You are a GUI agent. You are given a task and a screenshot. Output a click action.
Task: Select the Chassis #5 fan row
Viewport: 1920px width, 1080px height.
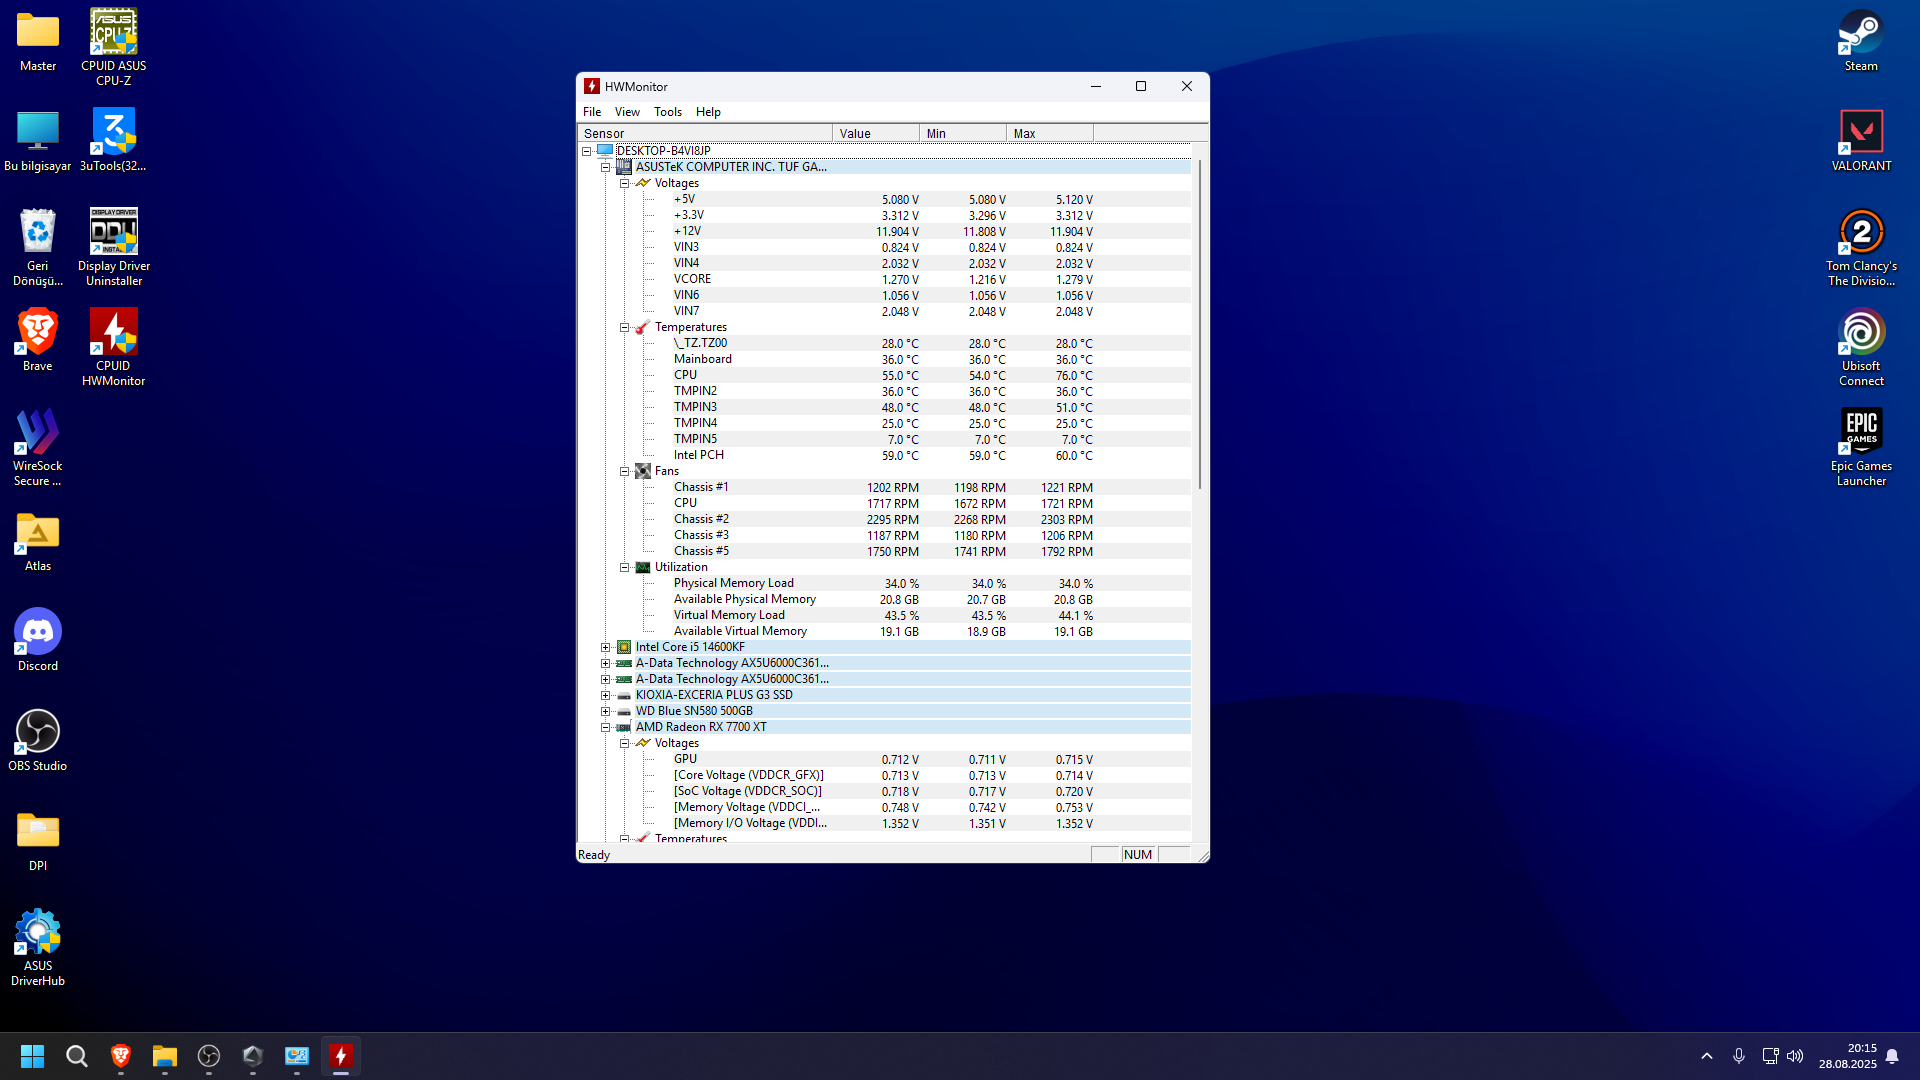[884, 551]
